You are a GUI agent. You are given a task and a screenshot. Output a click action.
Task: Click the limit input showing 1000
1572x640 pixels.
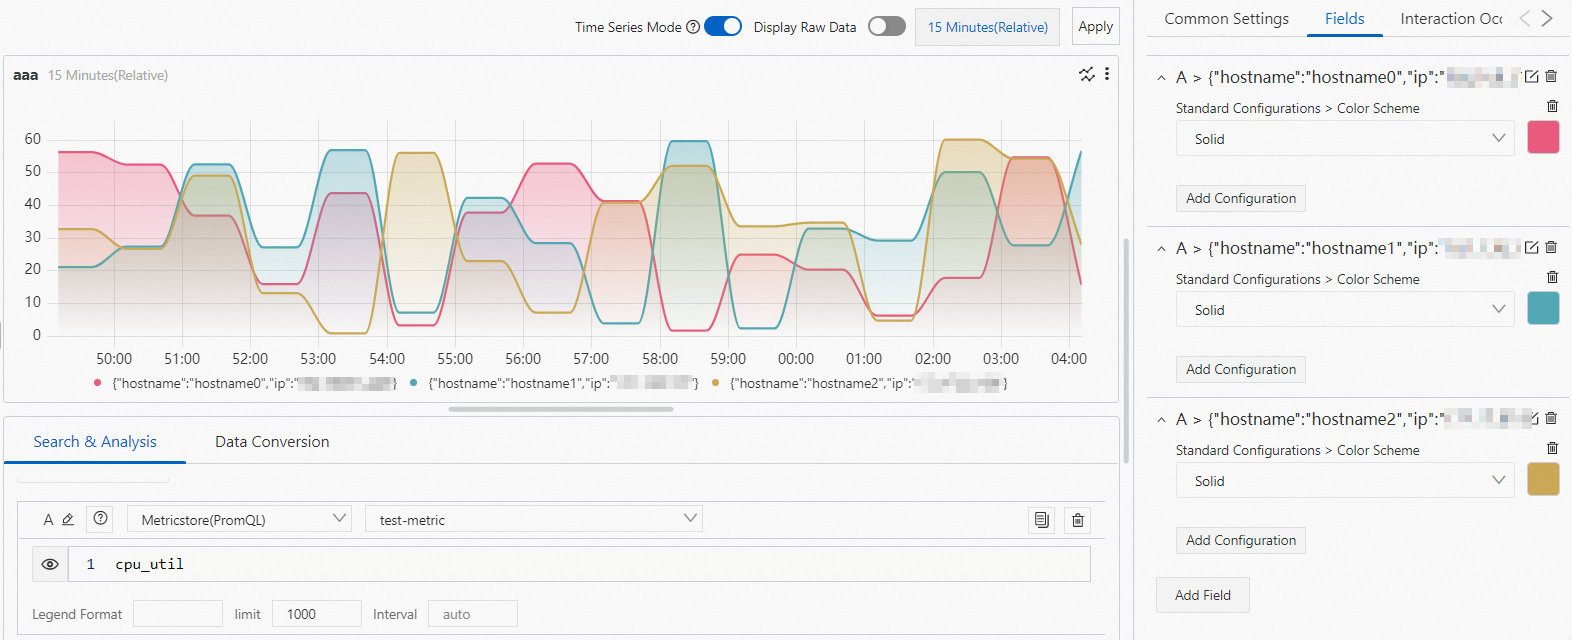coord(316,614)
